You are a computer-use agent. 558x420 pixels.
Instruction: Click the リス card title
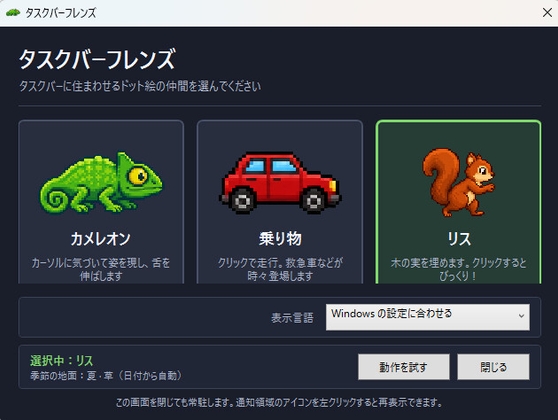(459, 238)
